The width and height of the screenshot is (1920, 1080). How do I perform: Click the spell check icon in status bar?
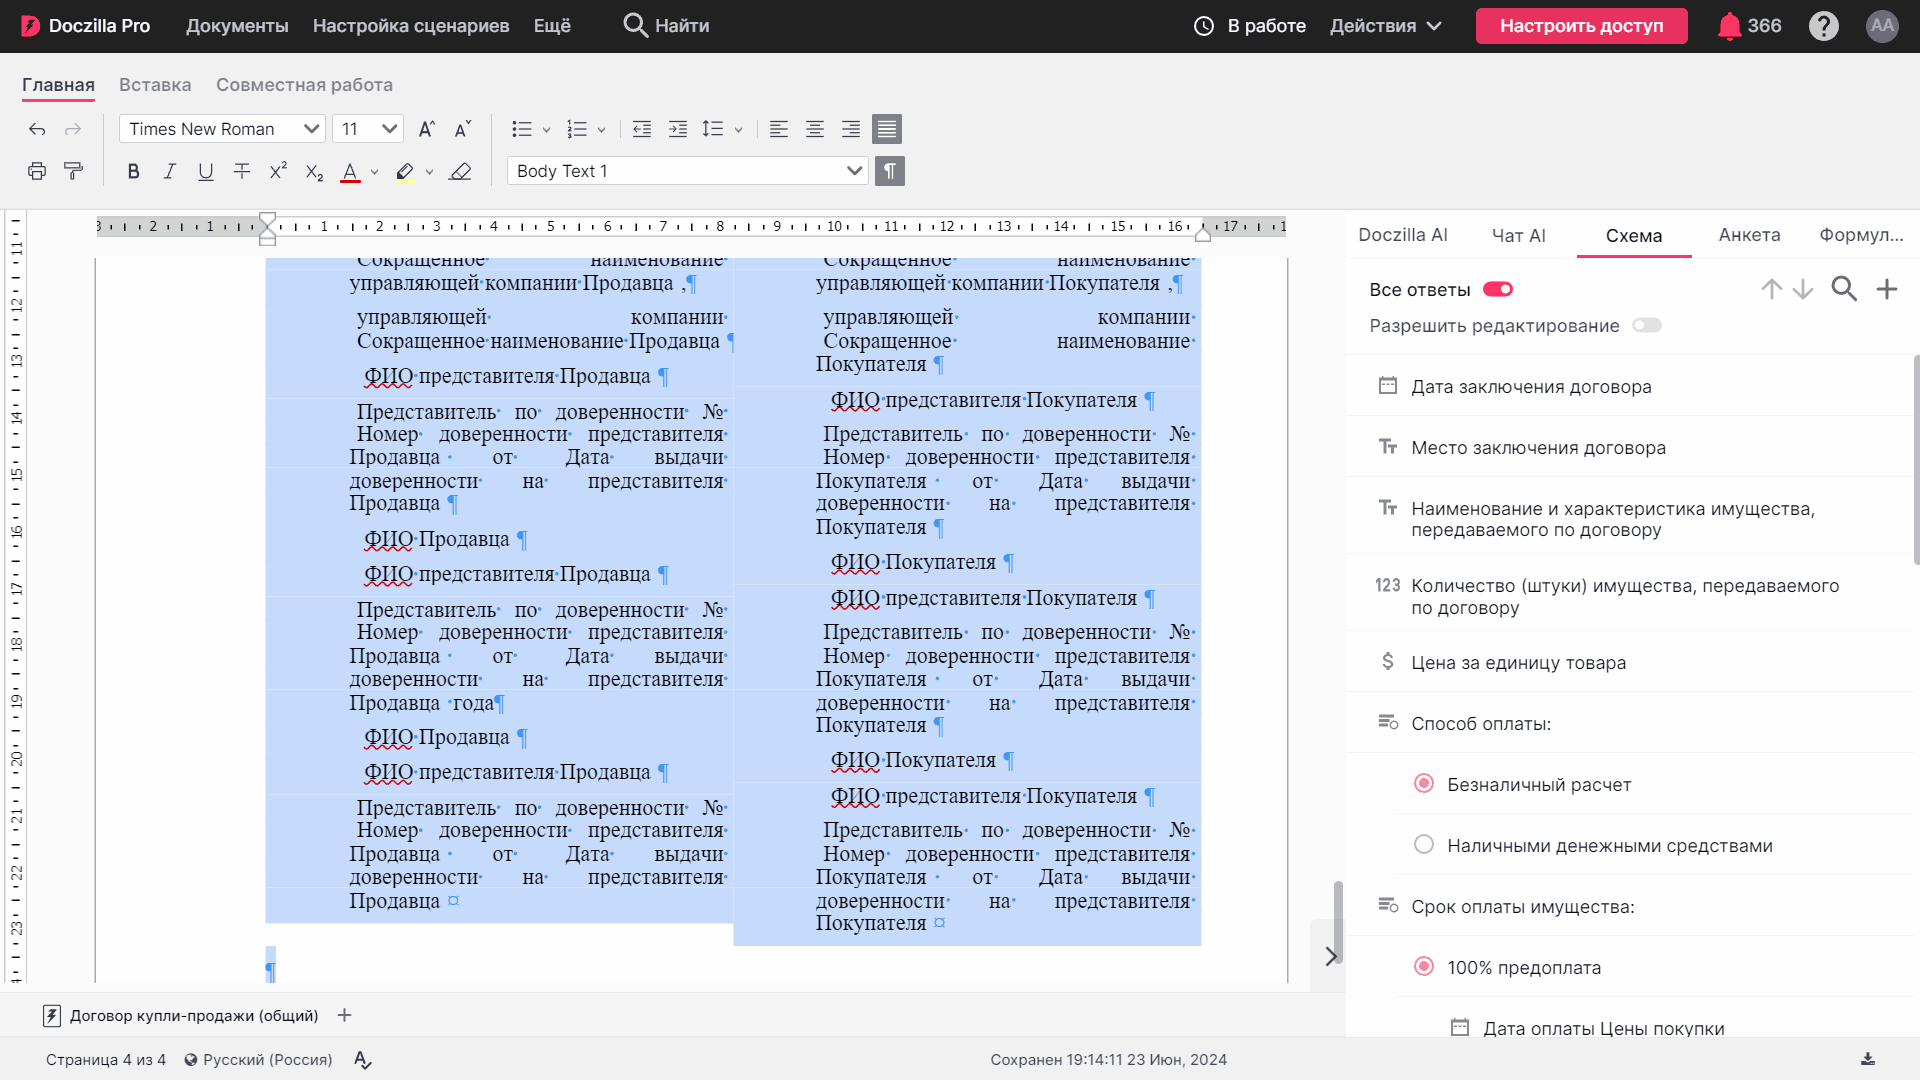click(x=363, y=1060)
